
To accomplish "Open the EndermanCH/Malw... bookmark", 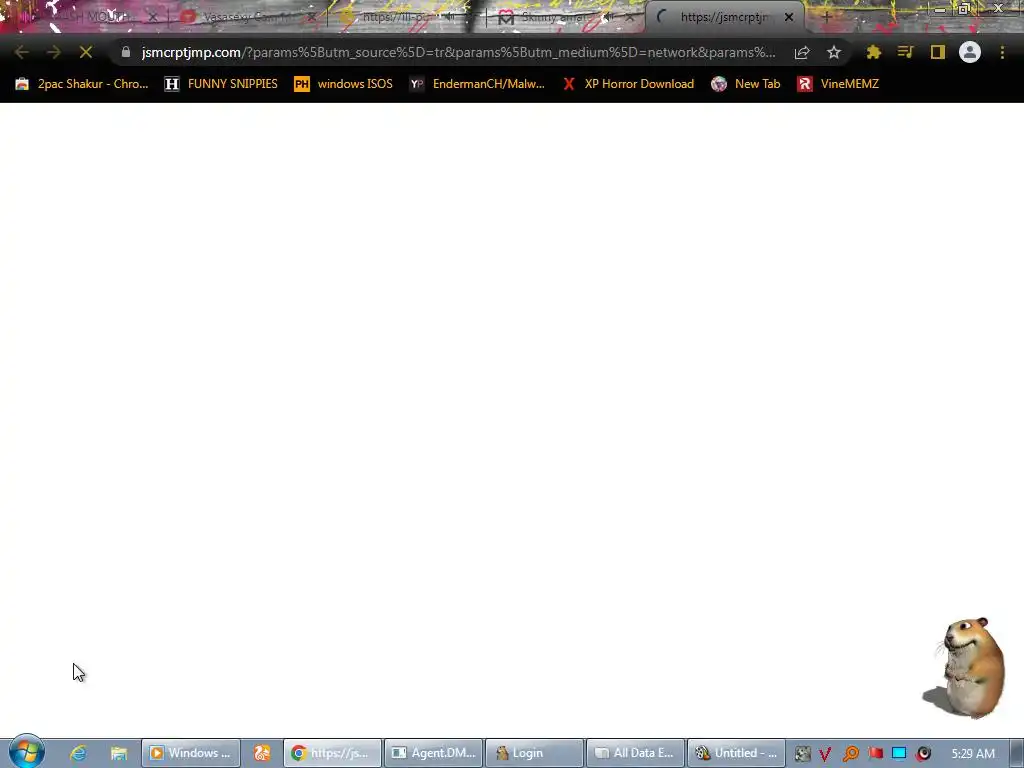I will (x=477, y=84).
